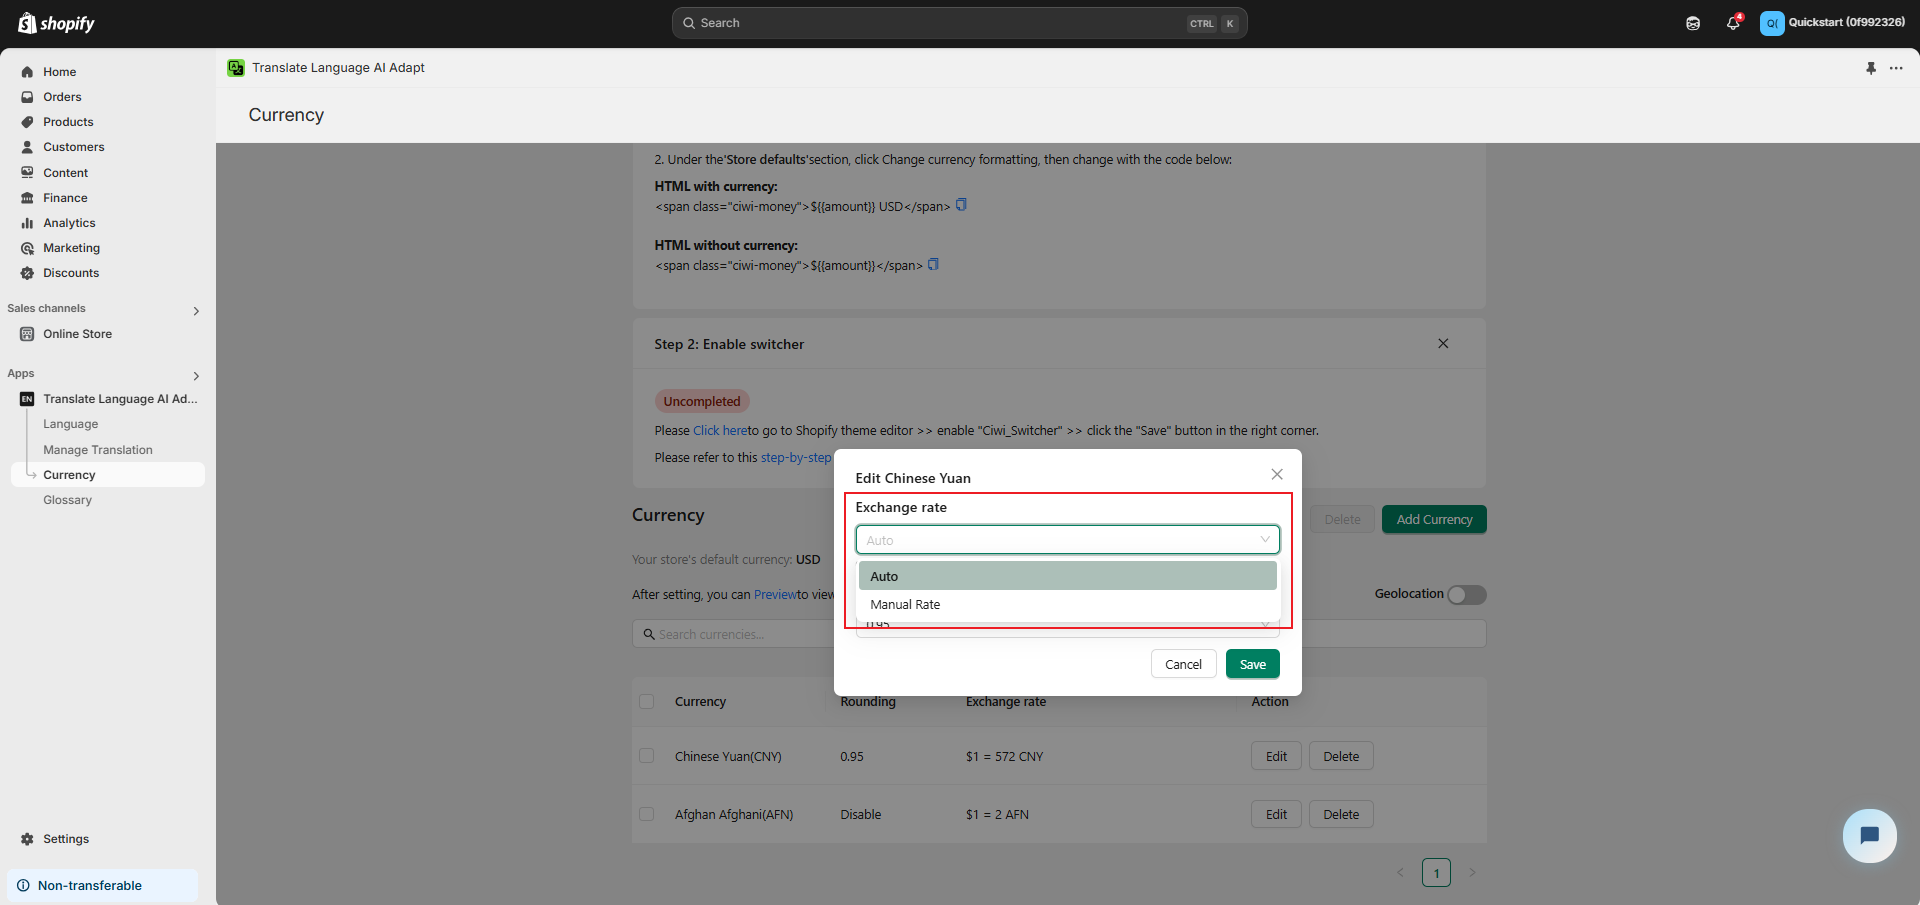Expand the Sales channels section

(196, 311)
